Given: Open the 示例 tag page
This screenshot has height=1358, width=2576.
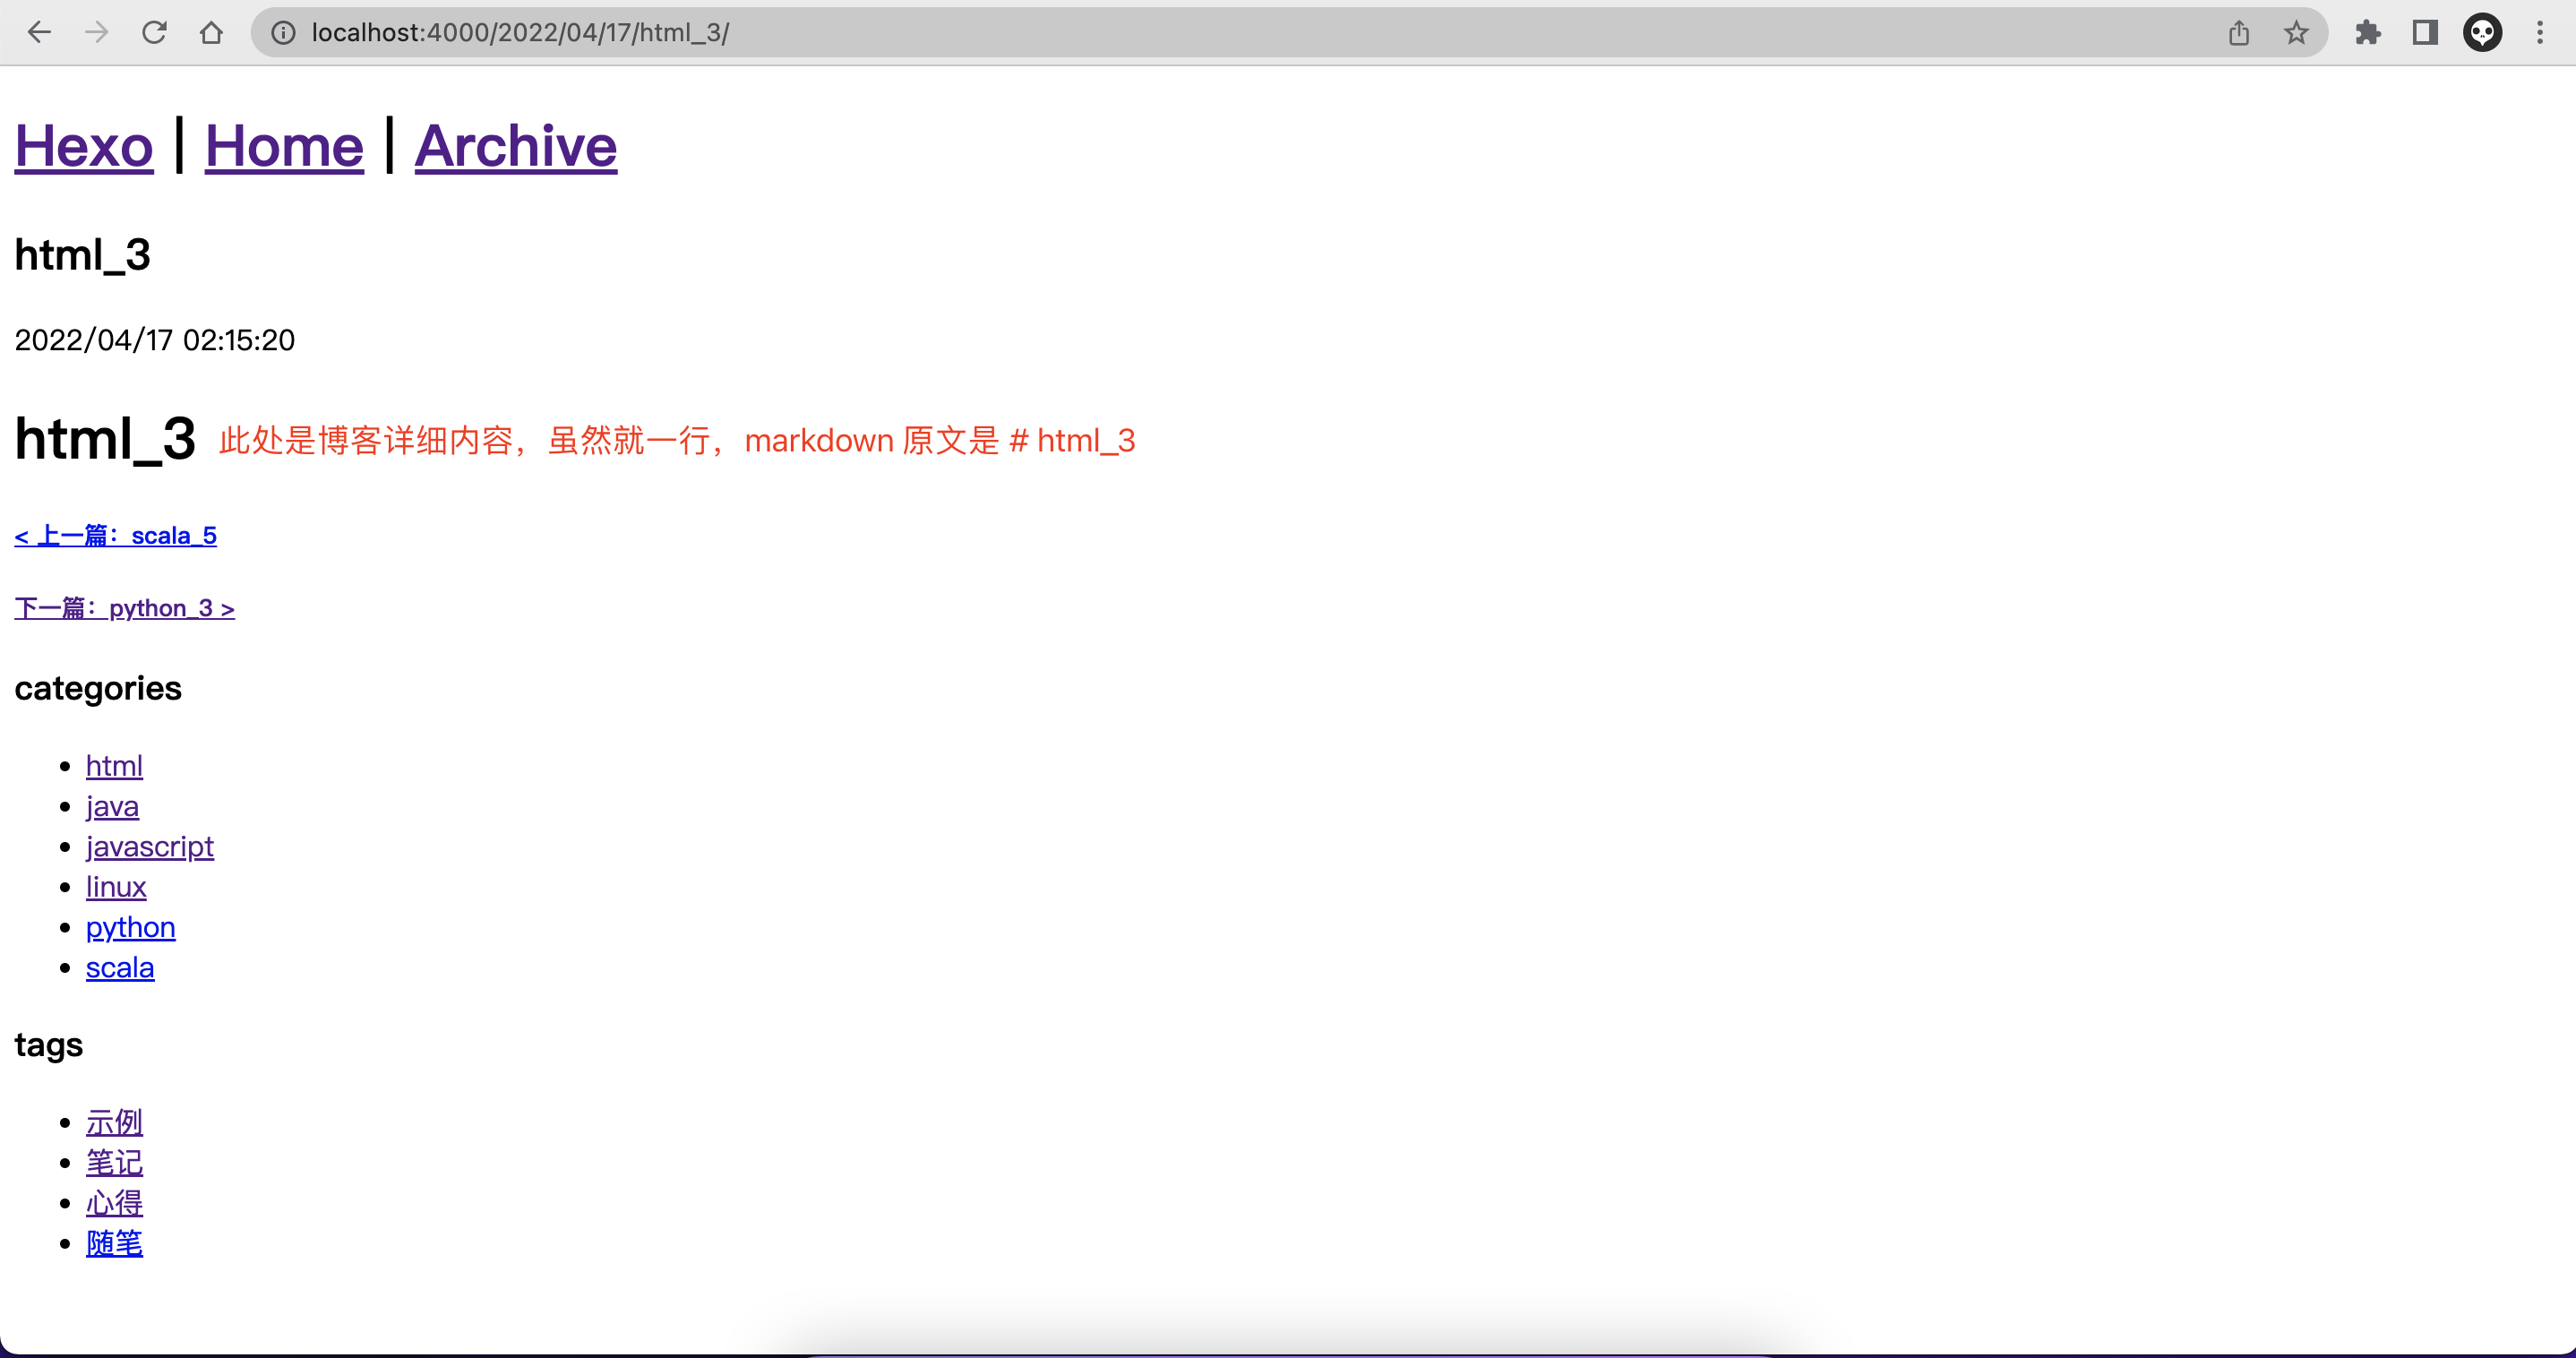Looking at the screenshot, I should (x=114, y=1123).
